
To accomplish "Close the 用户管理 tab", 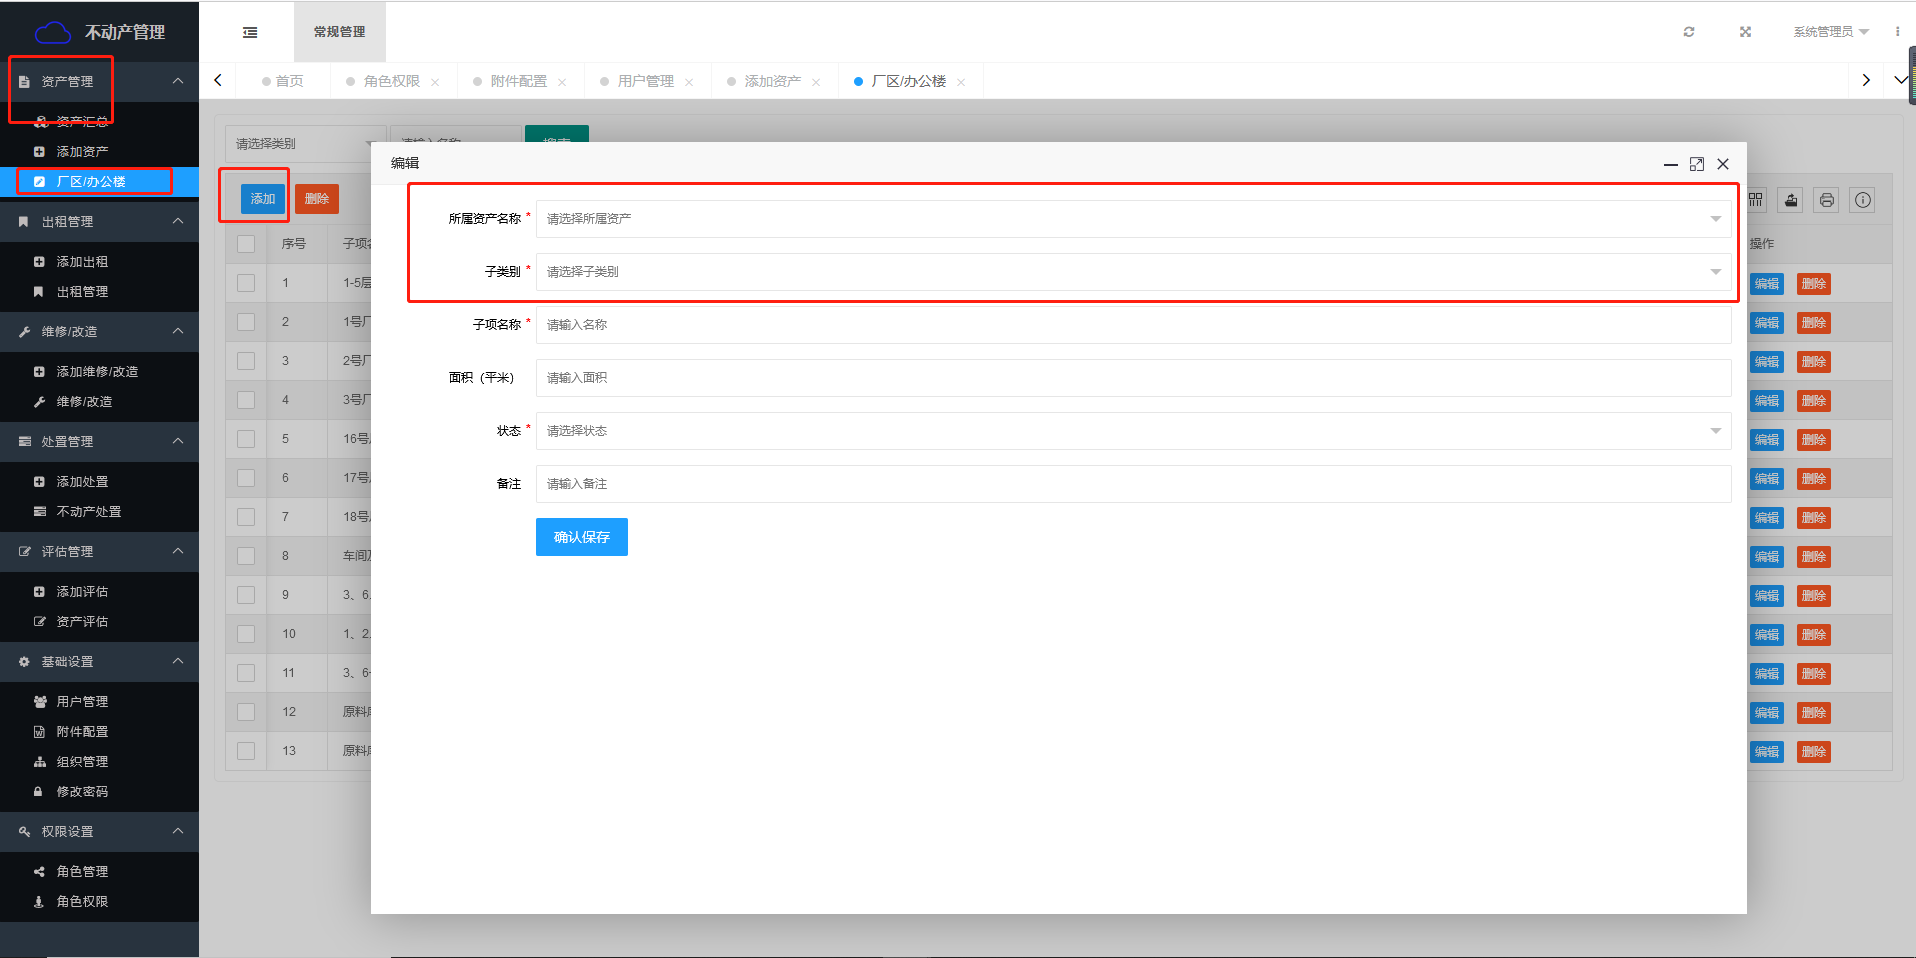I will (x=689, y=82).
